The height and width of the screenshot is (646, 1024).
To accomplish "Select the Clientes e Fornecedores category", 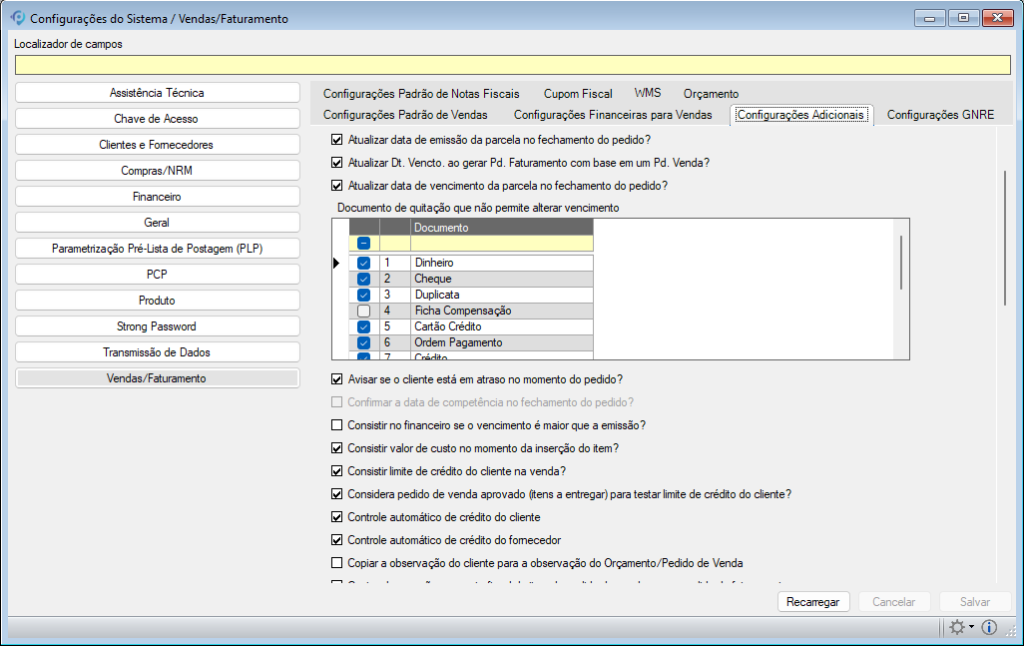I will [157, 145].
